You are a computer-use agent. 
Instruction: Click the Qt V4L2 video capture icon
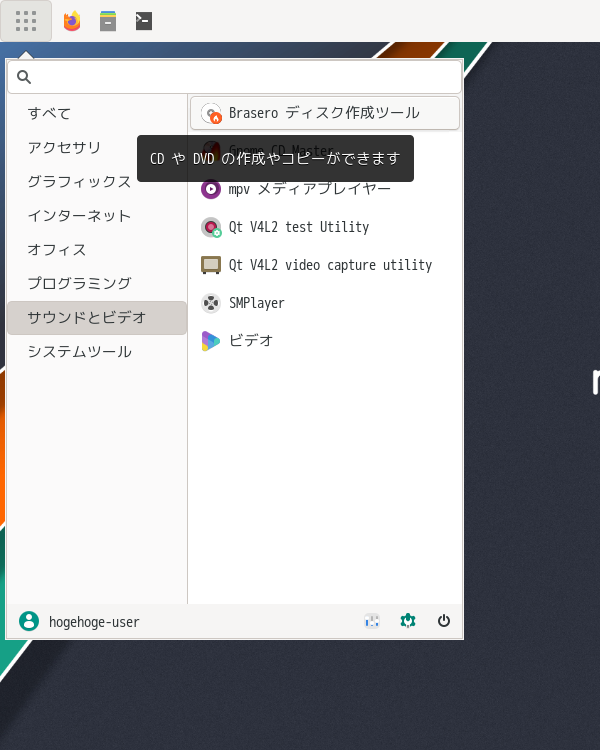coord(211,265)
